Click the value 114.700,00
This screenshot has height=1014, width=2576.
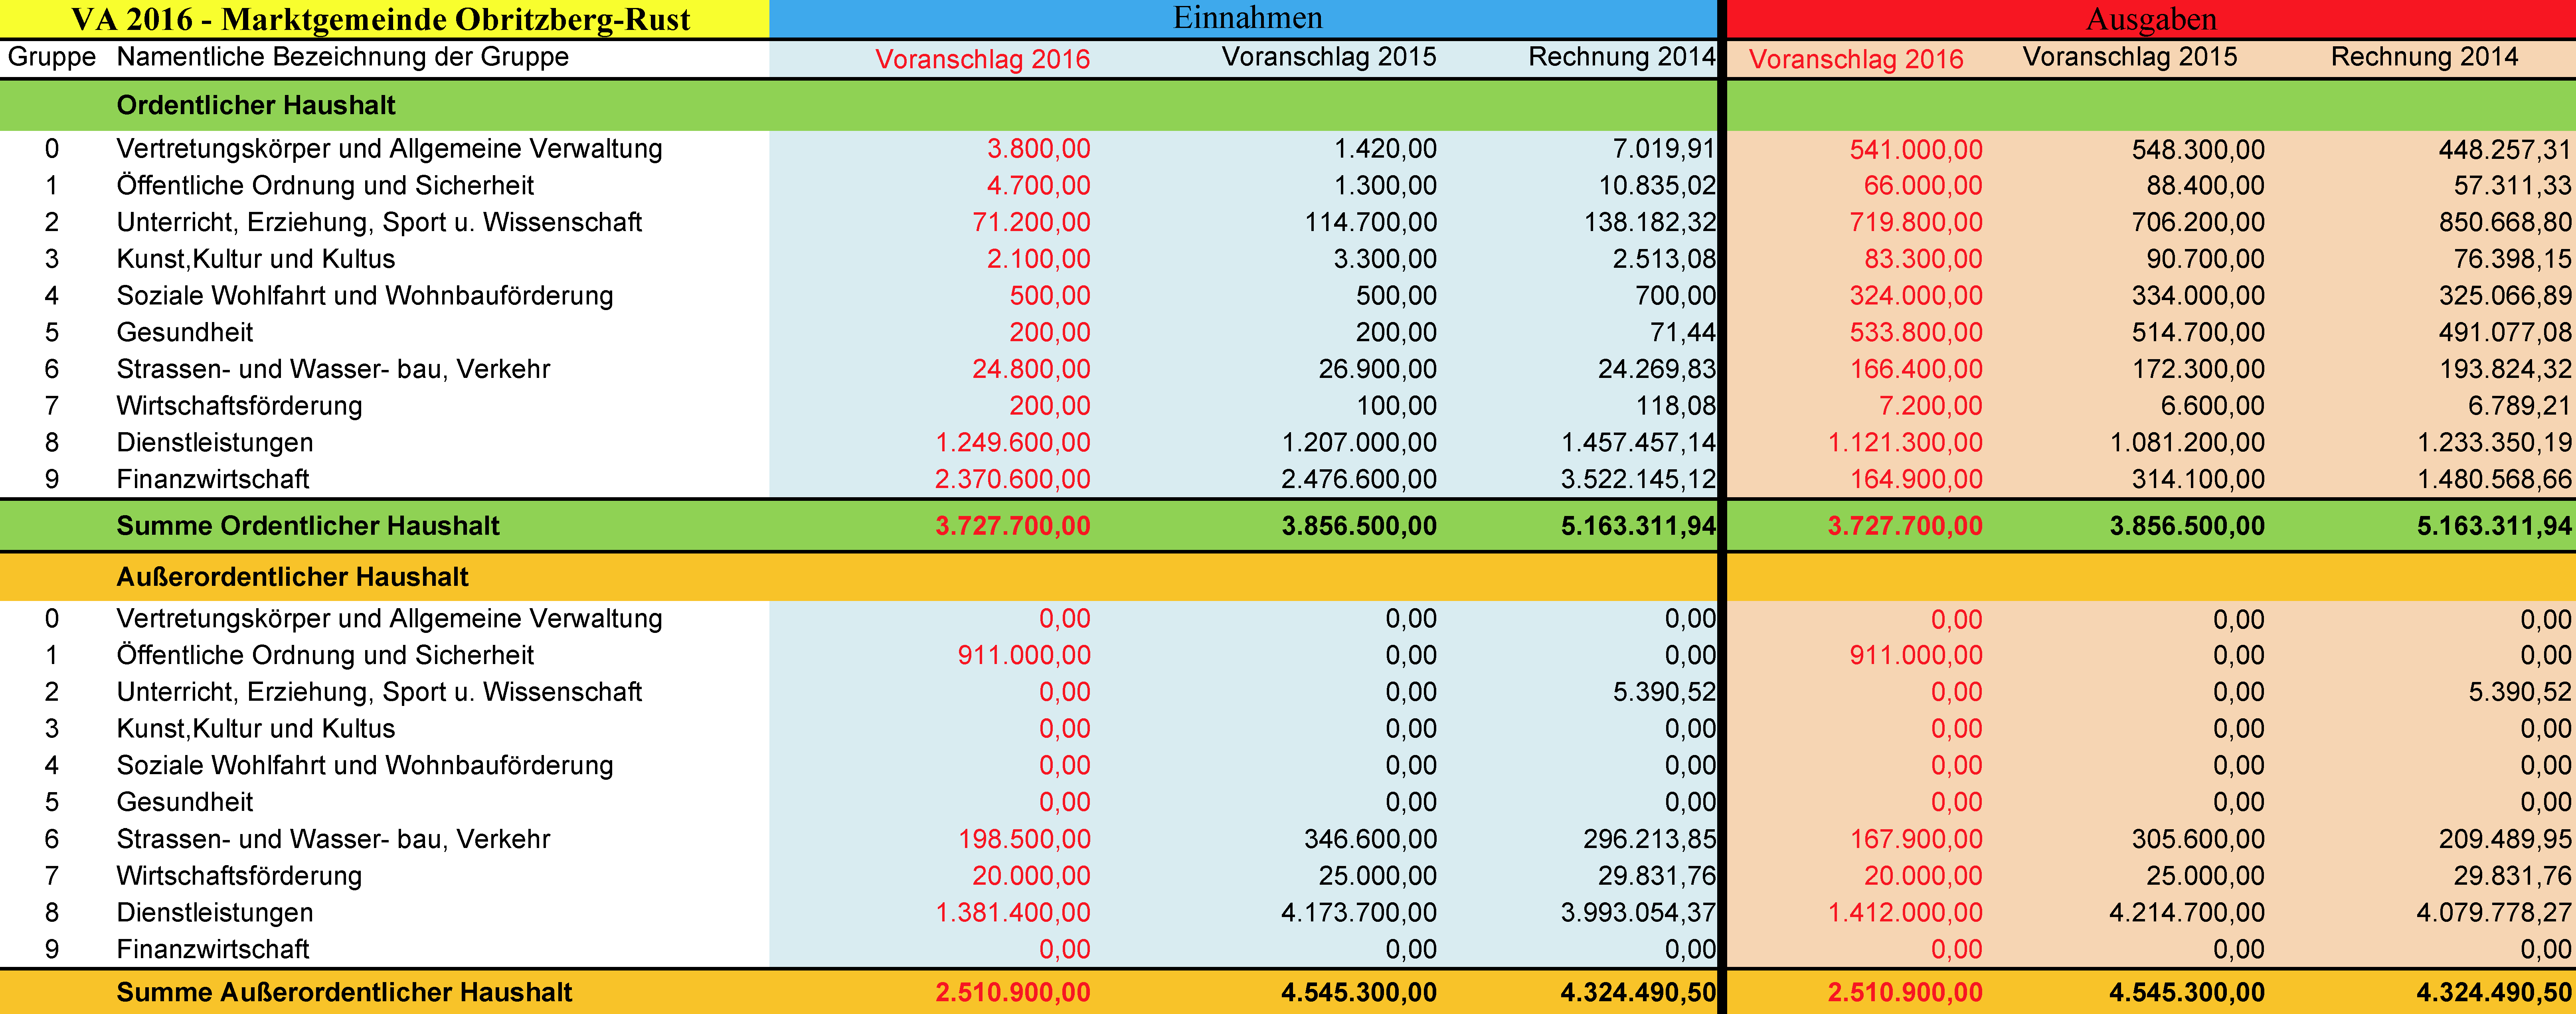click(1371, 222)
